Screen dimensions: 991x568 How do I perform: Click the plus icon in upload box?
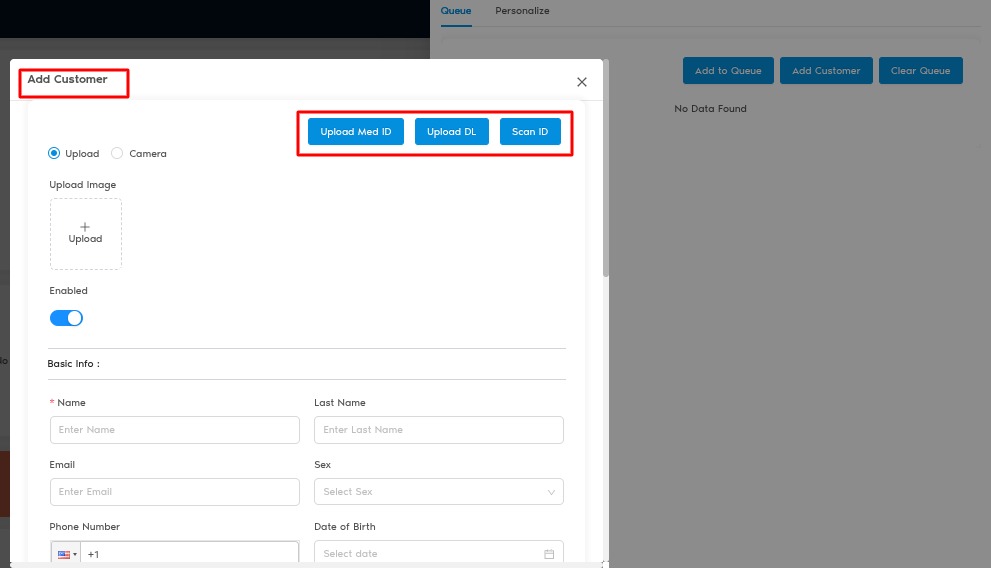[85, 227]
